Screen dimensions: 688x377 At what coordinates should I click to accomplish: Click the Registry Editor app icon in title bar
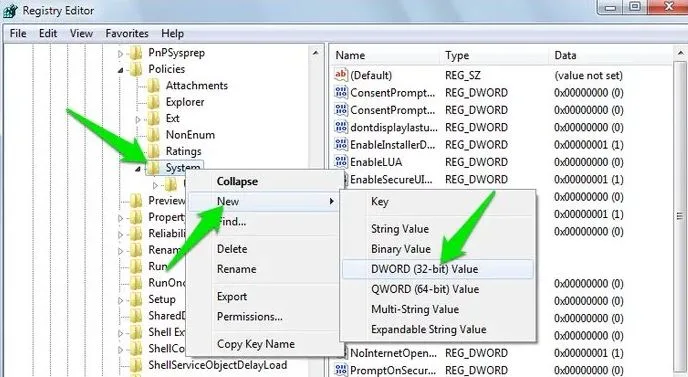11,11
